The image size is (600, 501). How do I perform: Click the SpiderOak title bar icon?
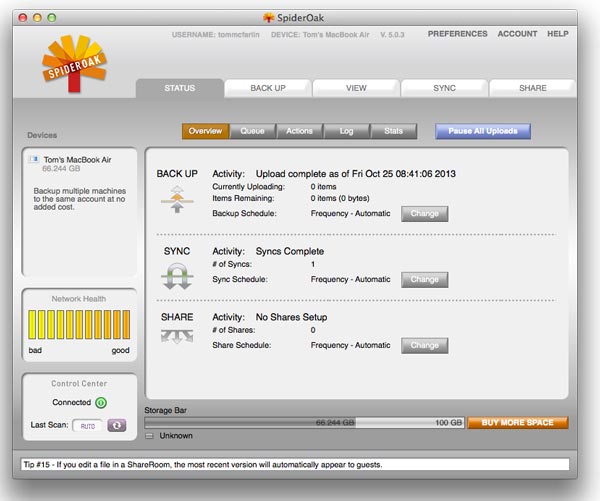pyautogui.click(x=269, y=17)
